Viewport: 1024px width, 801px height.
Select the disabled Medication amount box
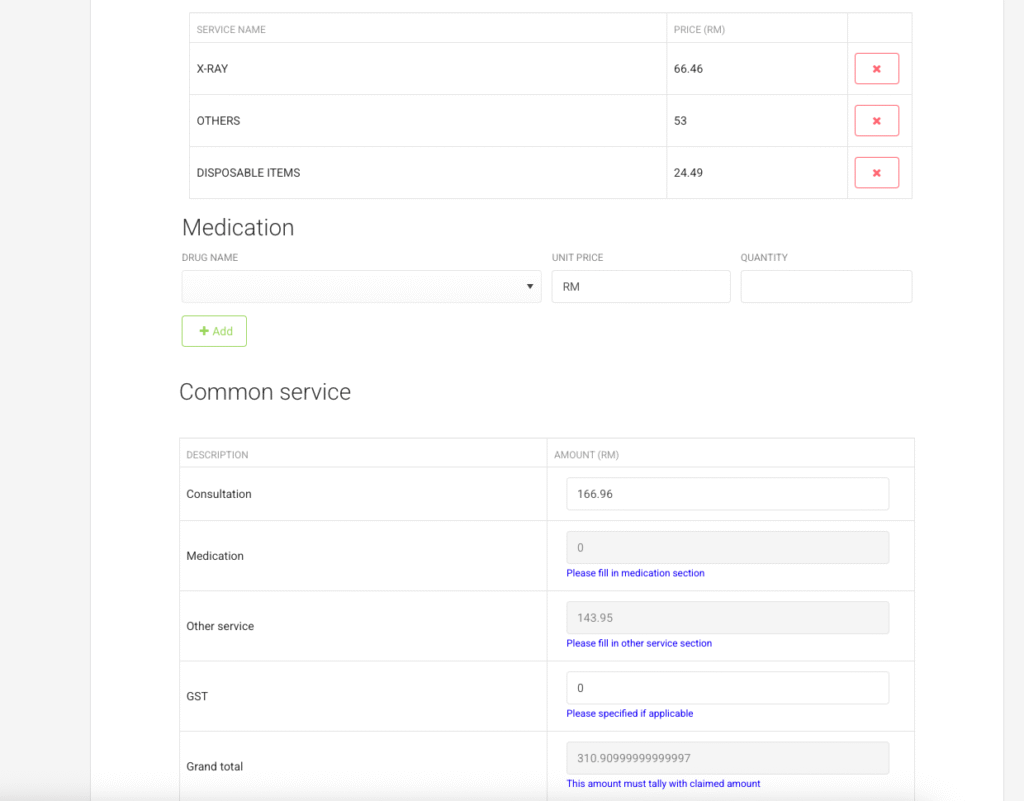coord(727,548)
